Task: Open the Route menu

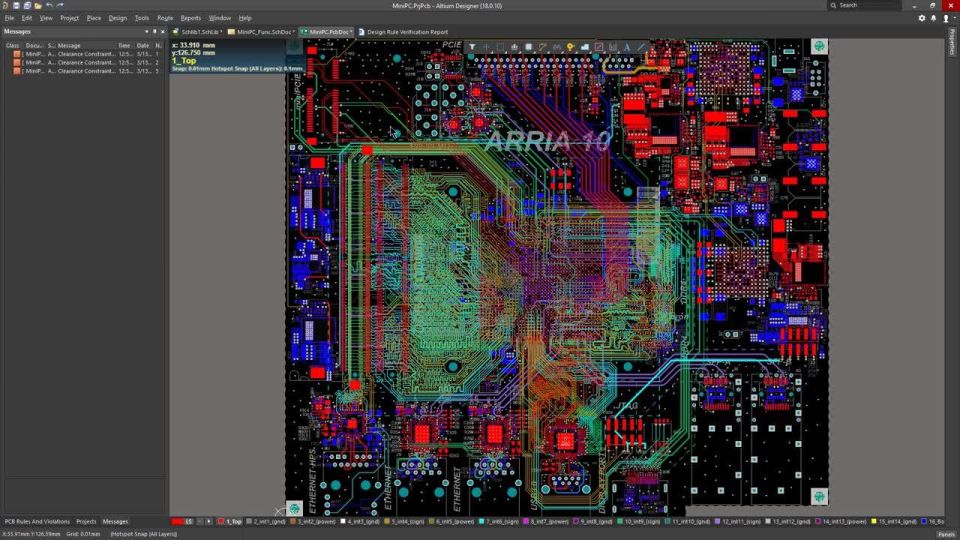Action: 165,18
